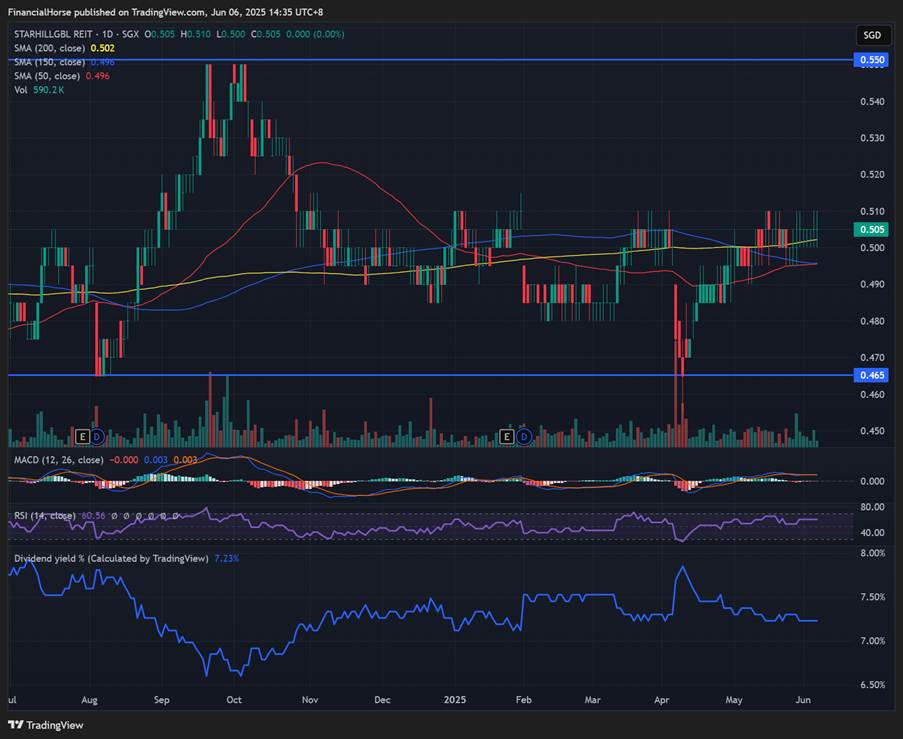The height and width of the screenshot is (739, 903).
Task: Click the 7.50% dividend yield axis label
Action: pos(872,597)
